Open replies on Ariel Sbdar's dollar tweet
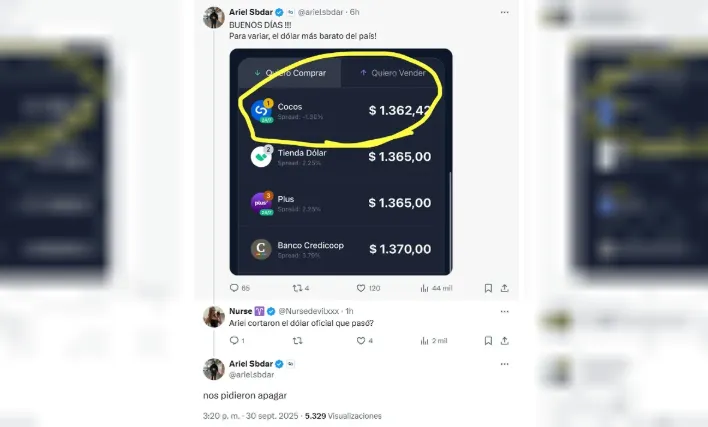 pos(239,288)
